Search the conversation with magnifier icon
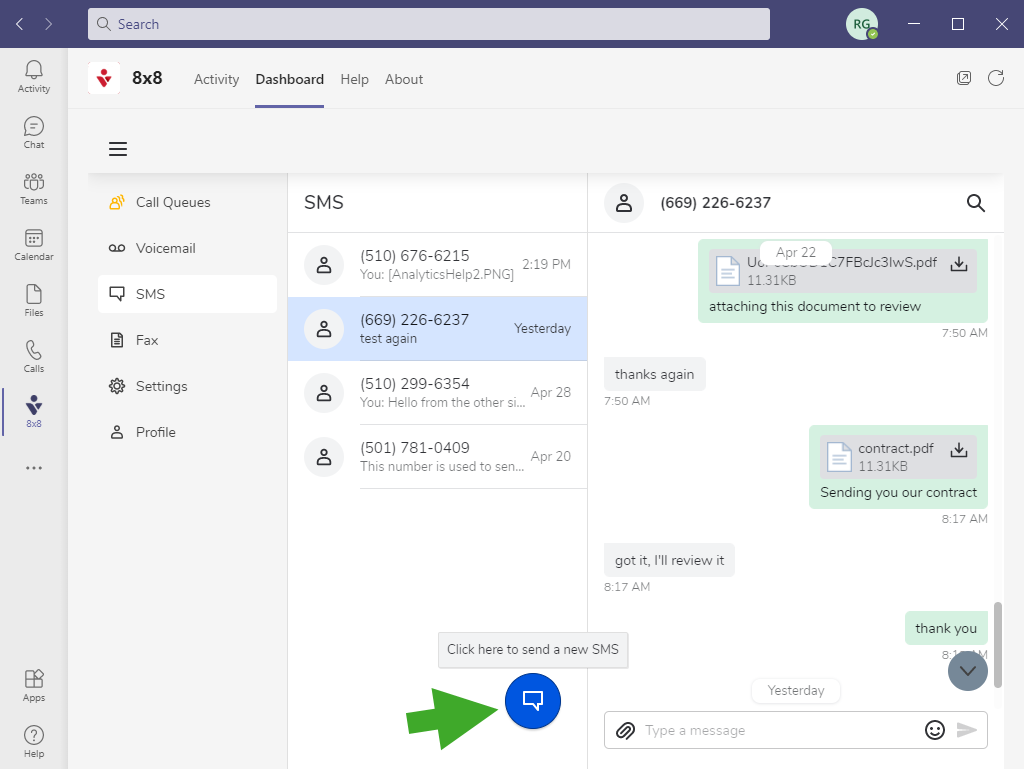Viewport: 1024px width, 769px height. 976,203
